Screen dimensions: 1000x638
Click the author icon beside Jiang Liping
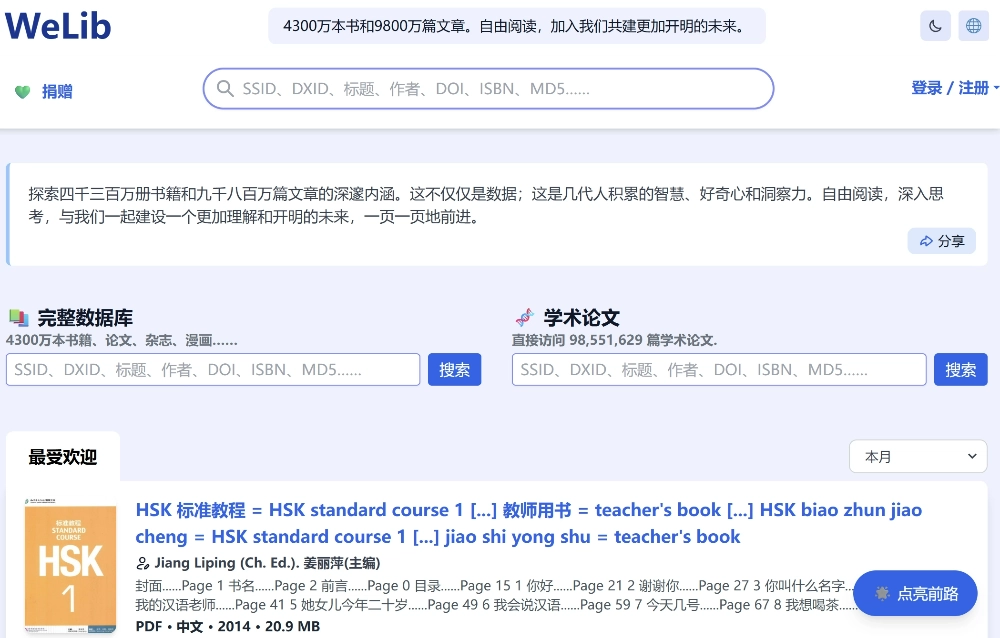pyautogui.click(x=143, y=563)
